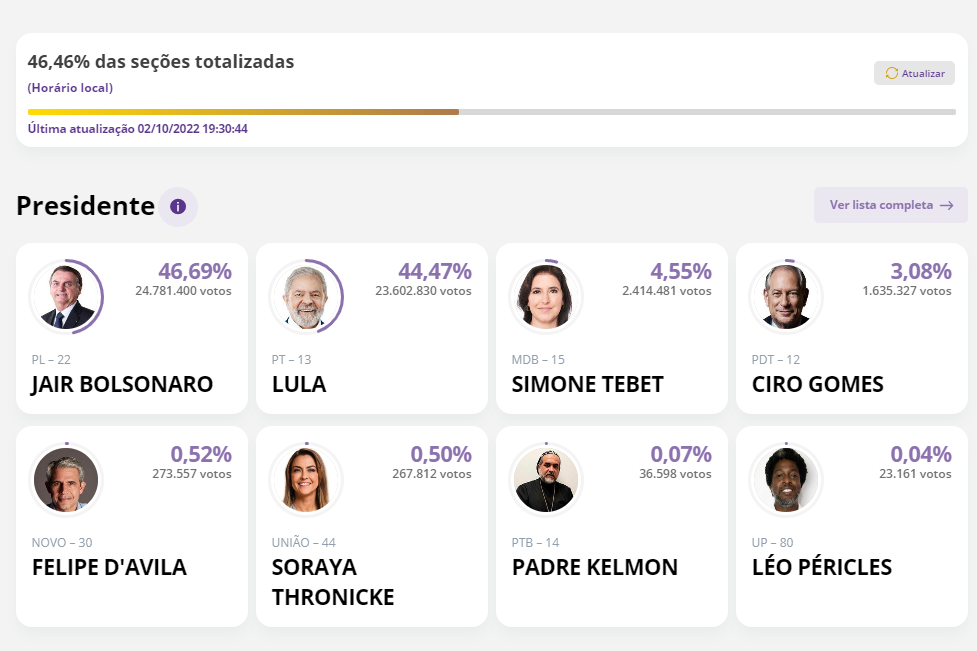Click Jair Bolsonaro's candidate photo
Screen dimensions: 977x651
[x=66, y=297]
